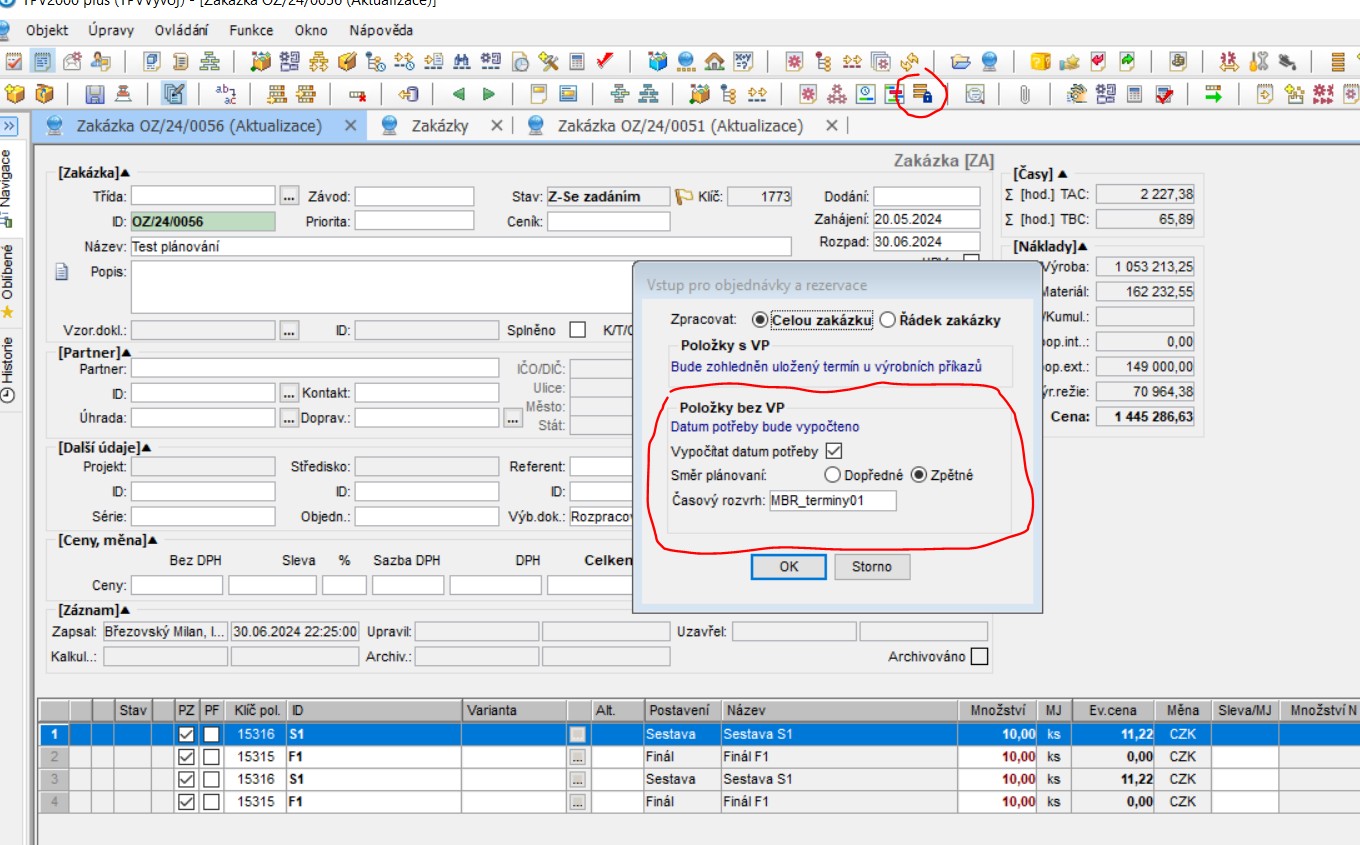Click the delete row red X icon
Image resolution: width=1360 pixels, height=845 pixels.
(357, 94)
